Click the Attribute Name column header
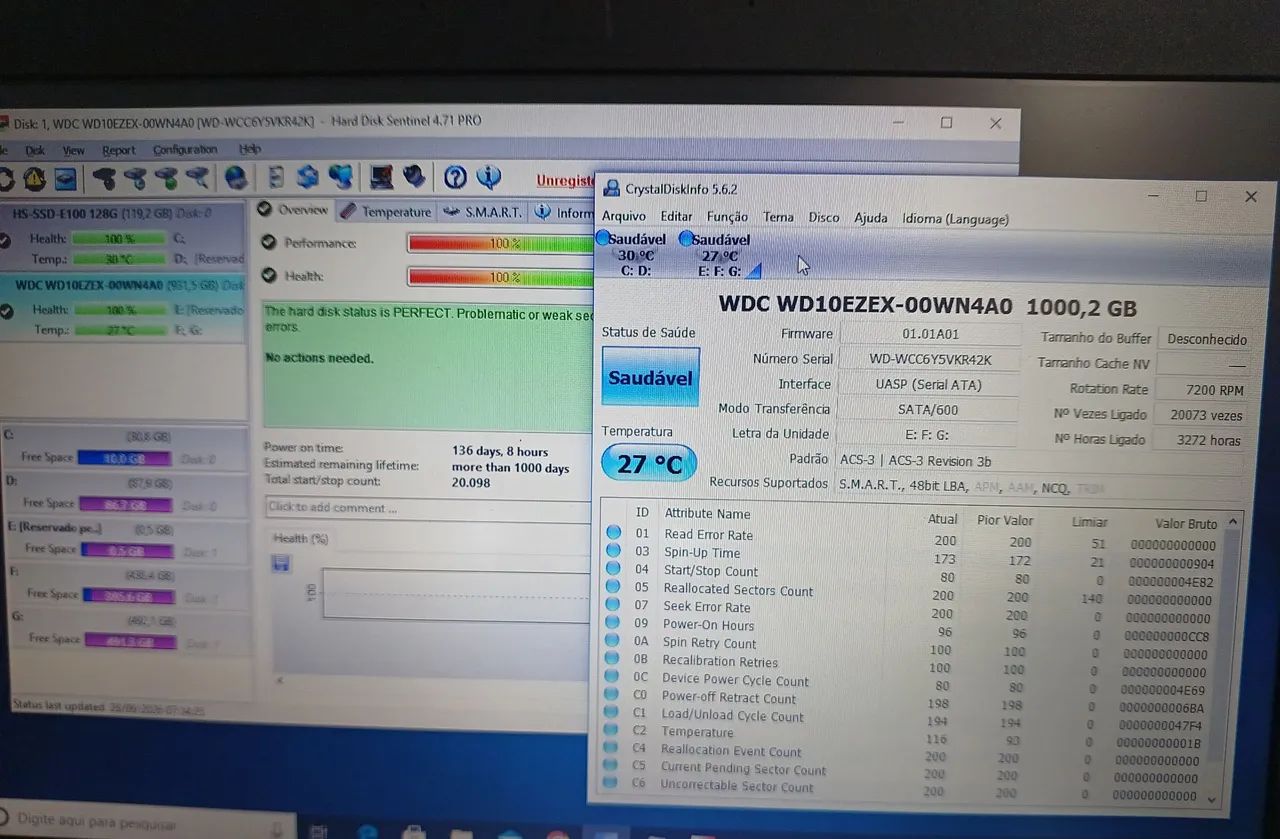Image resolution: width=1280 pixels, height=839 pixels. coord(707,513)
